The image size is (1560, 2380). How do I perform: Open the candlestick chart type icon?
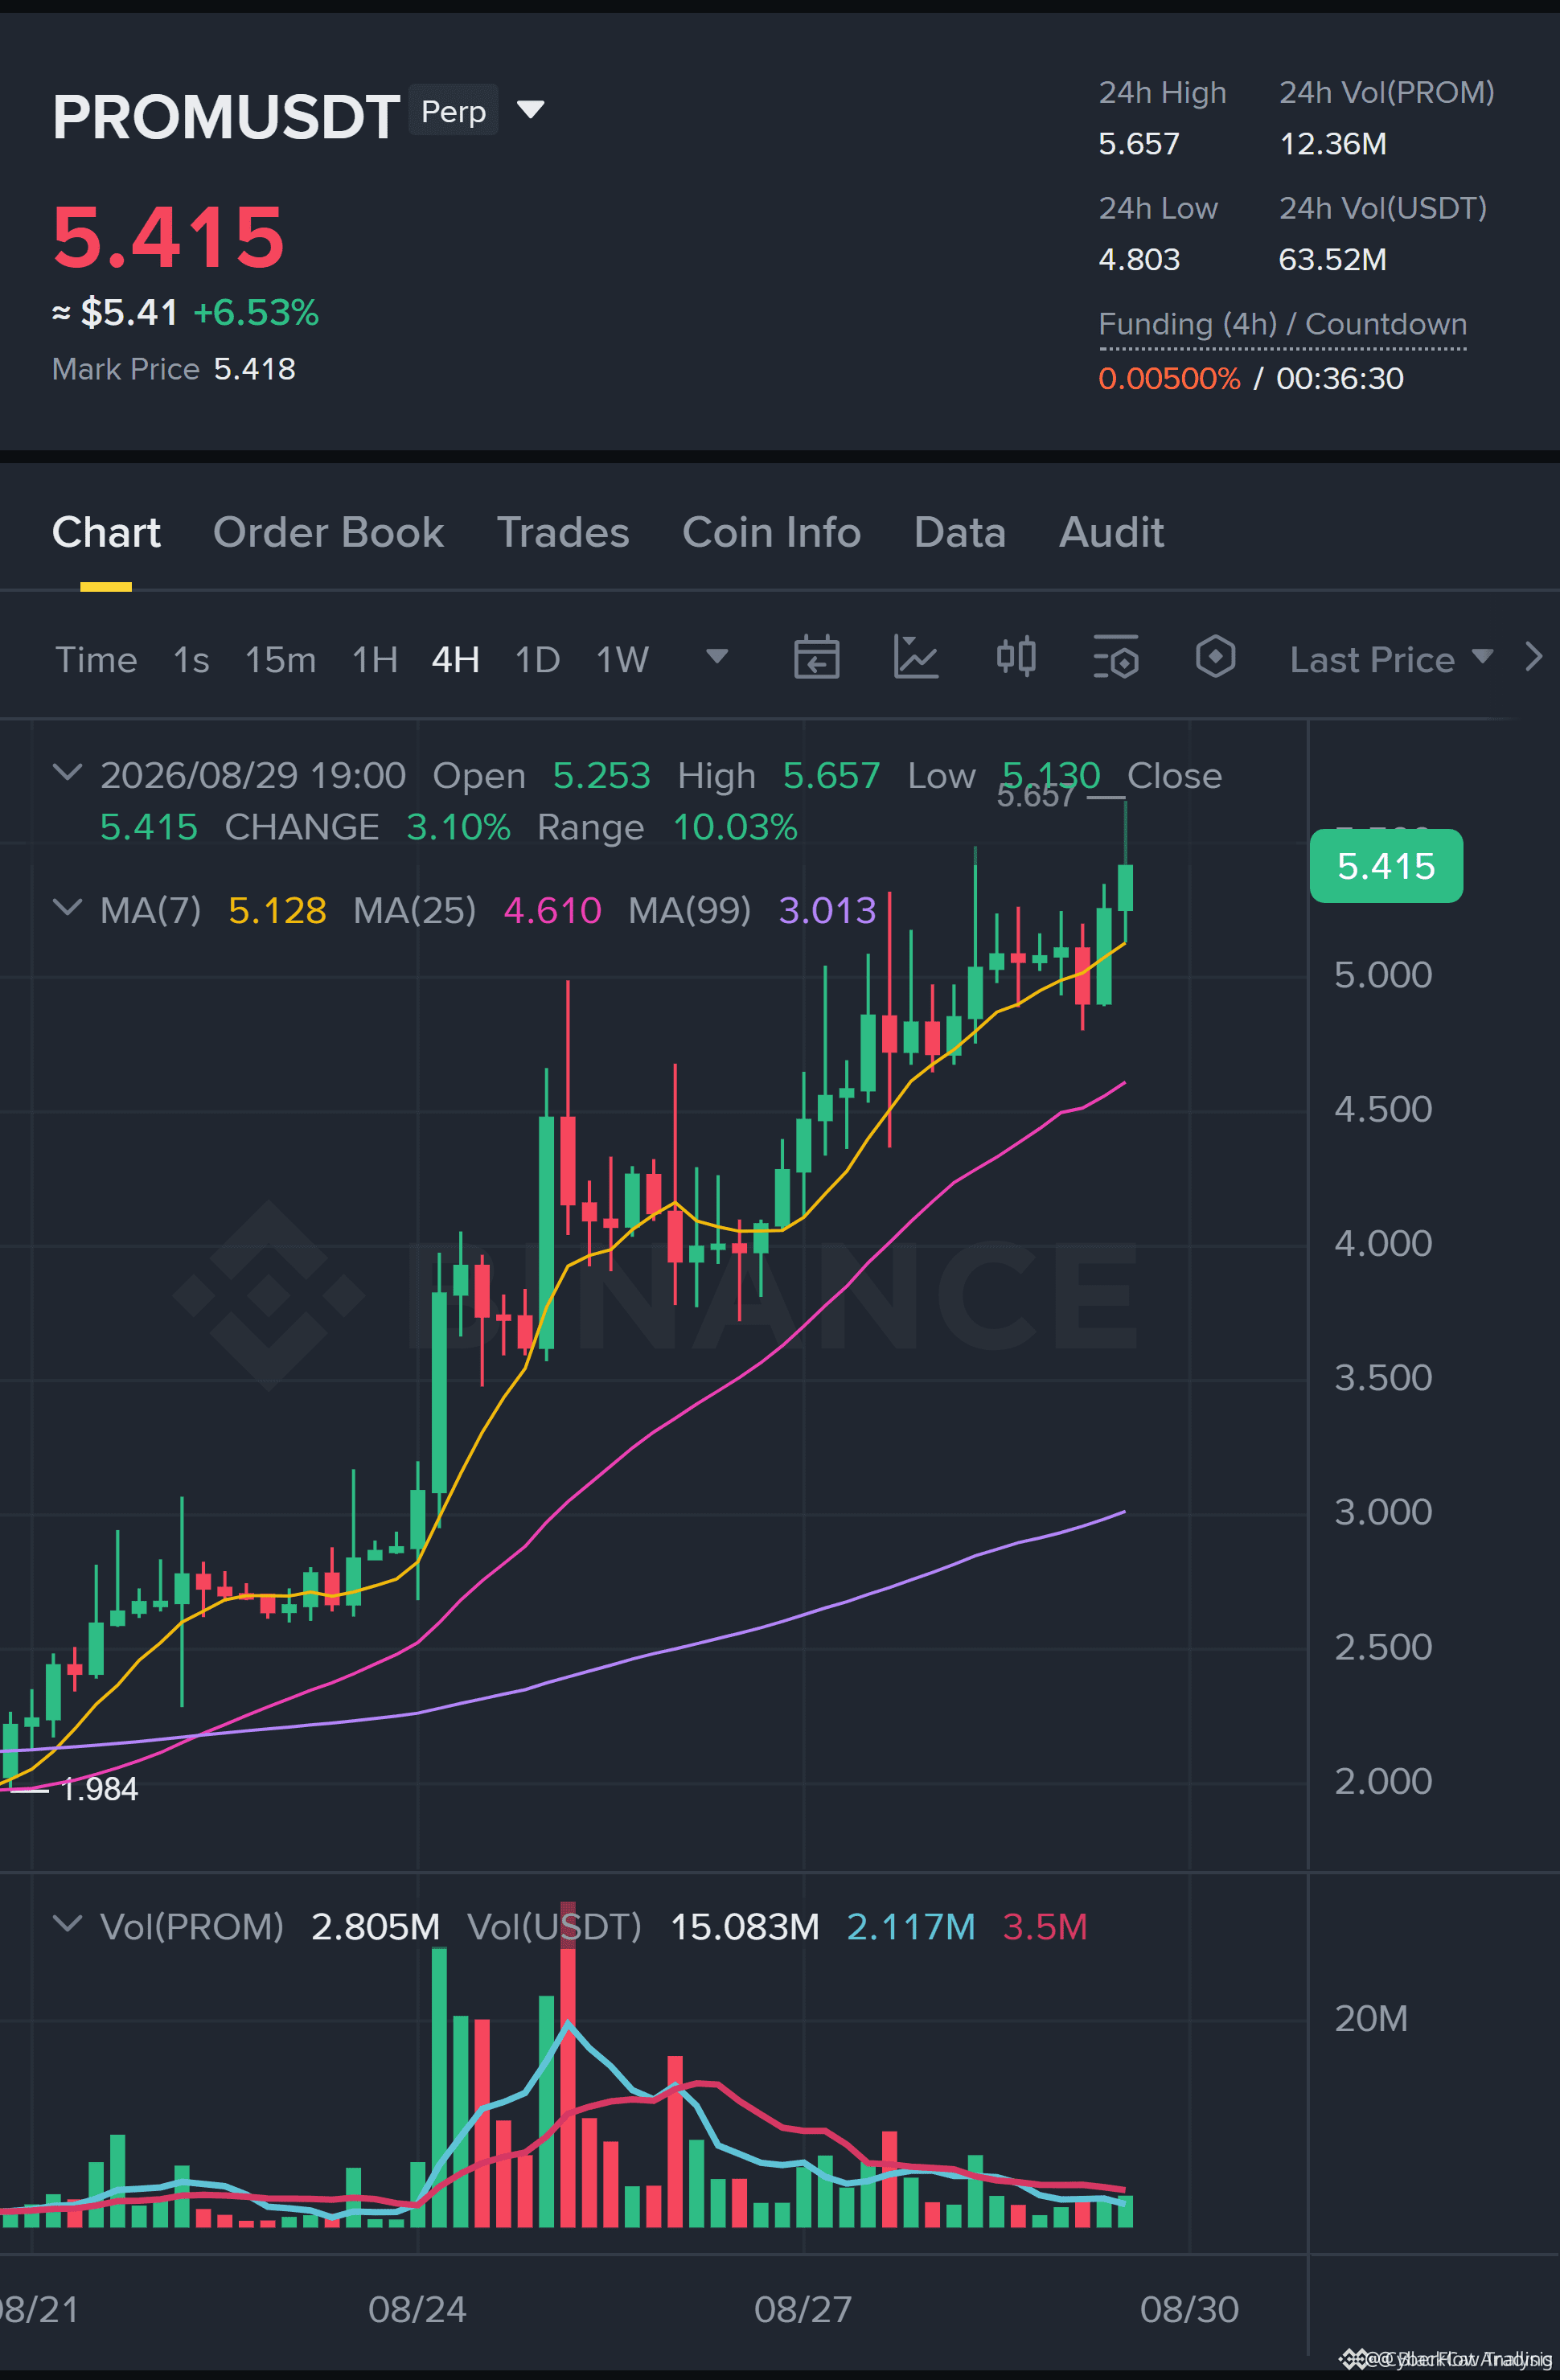(x=1016, y=657)
